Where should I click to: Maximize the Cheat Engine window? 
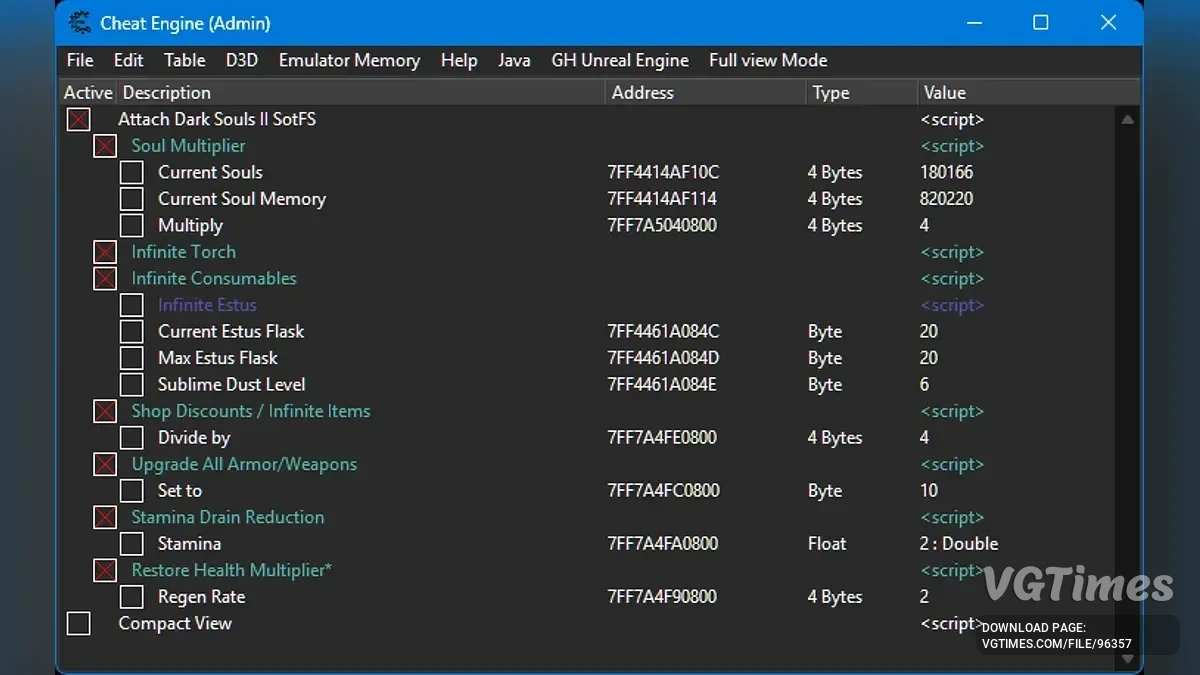(1040, 22)
